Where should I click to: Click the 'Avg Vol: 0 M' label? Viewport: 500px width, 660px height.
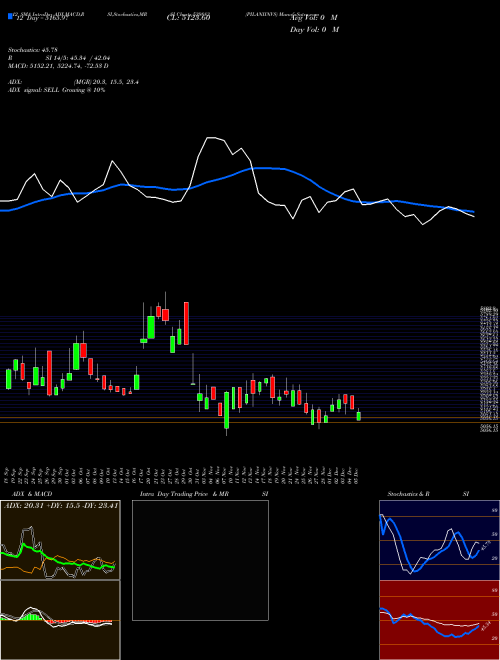coord(314,17)
